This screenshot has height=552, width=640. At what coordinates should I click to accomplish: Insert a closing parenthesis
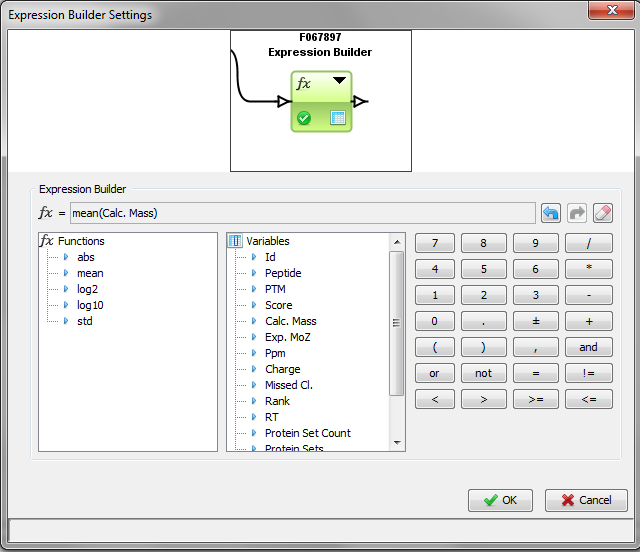point(484,347)
